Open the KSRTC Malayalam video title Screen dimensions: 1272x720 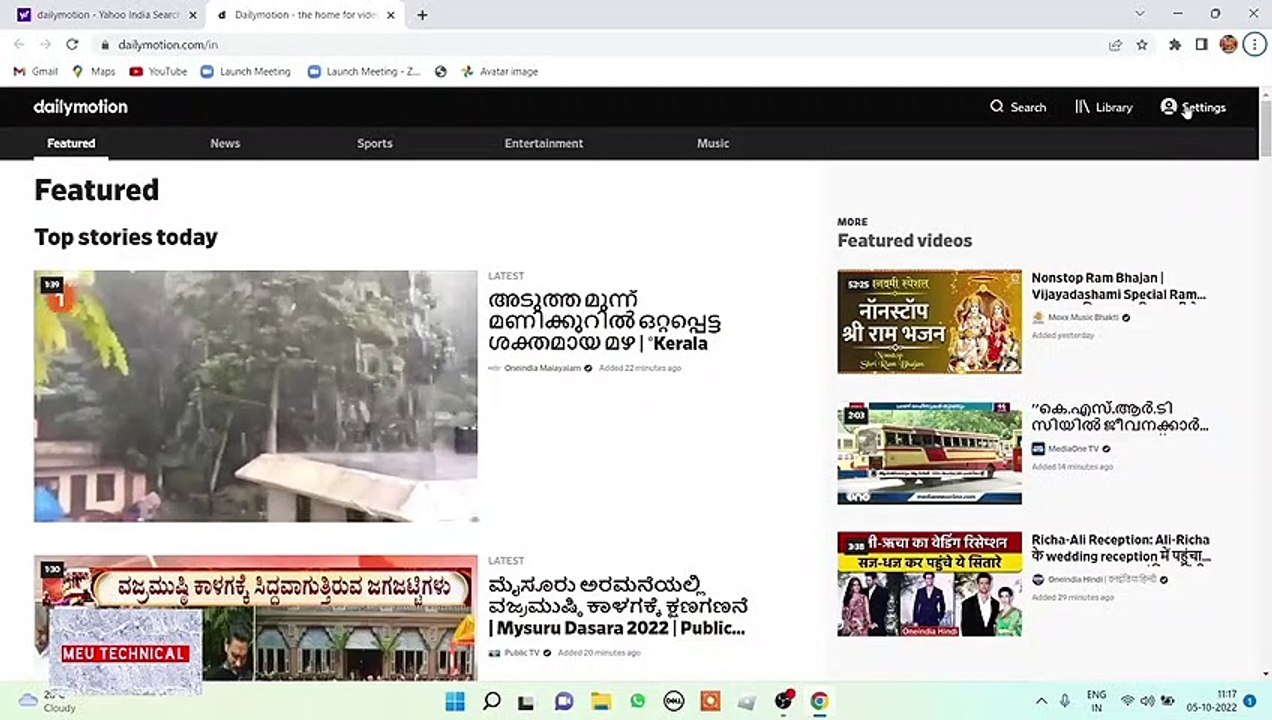1120,417
